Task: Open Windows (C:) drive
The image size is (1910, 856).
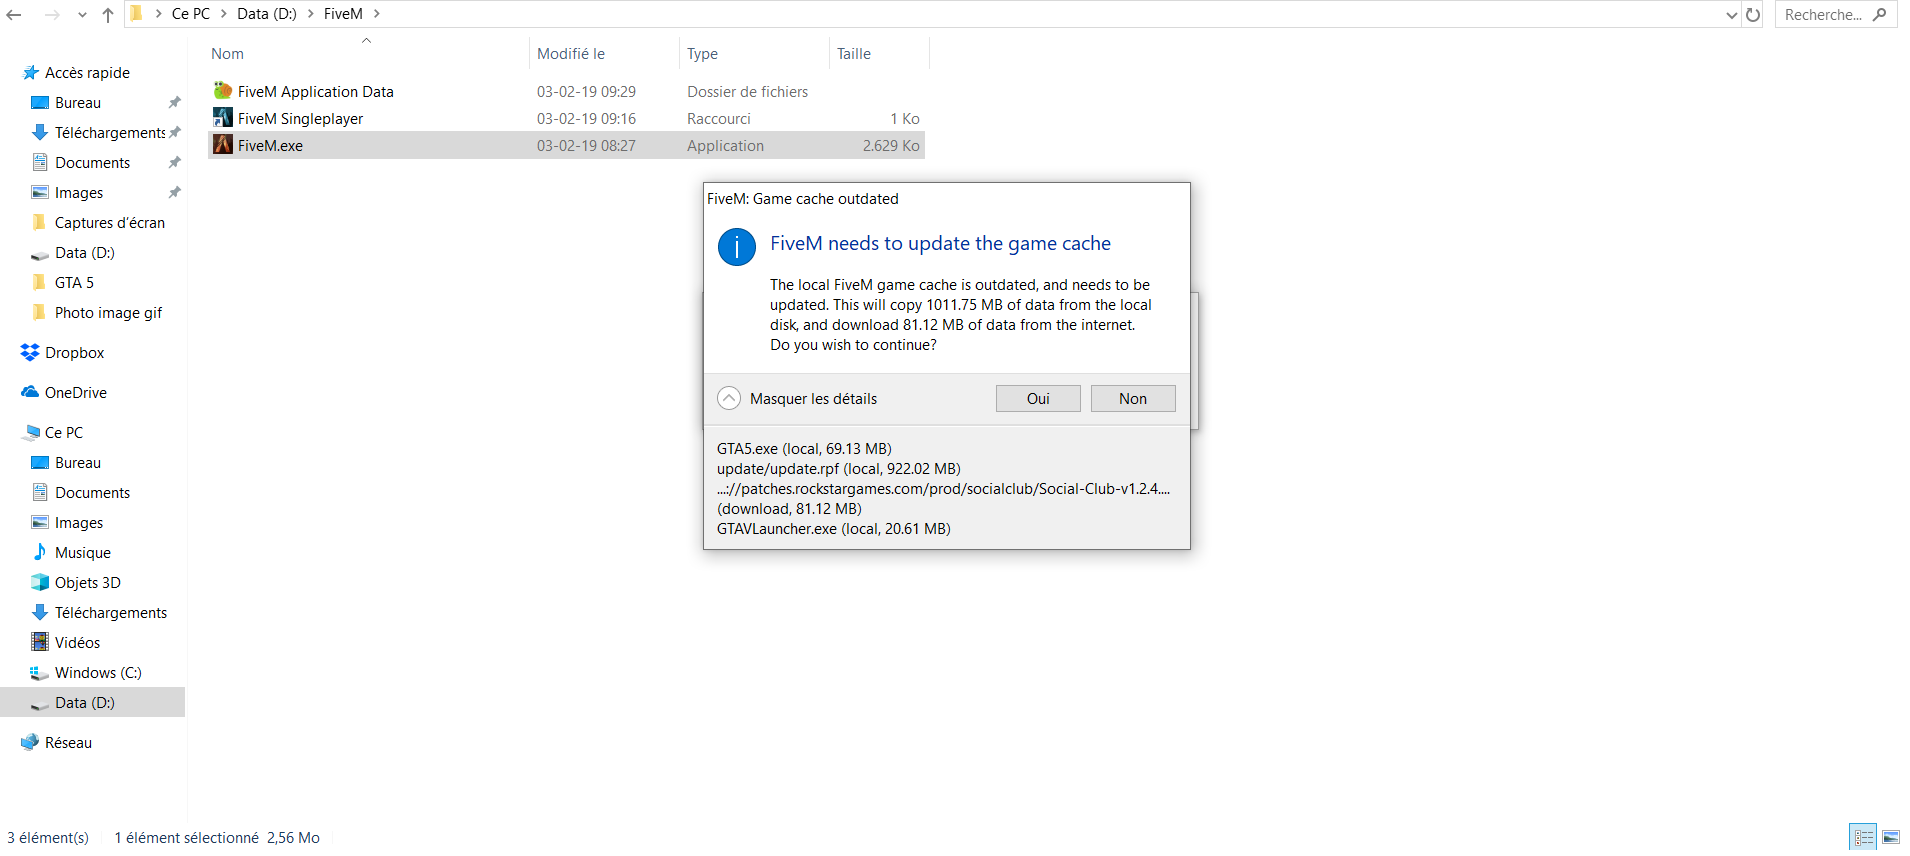Action: click(x=98, y=673)
